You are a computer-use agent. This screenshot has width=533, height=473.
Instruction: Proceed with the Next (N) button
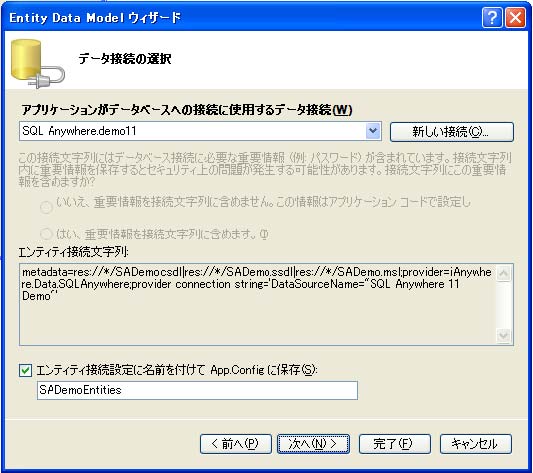pyautogui.click(x=313, y=444)
